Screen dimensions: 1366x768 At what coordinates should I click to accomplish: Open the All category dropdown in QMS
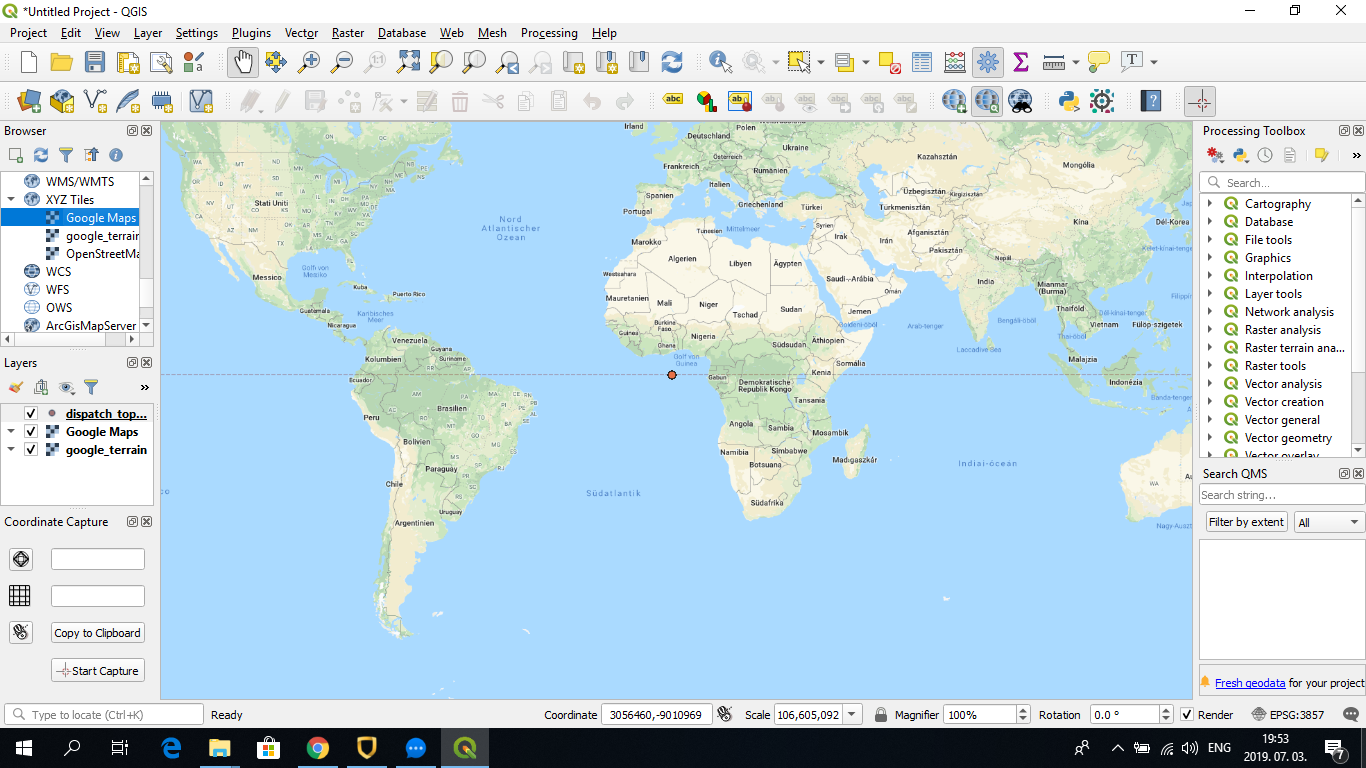(1329, 522)
